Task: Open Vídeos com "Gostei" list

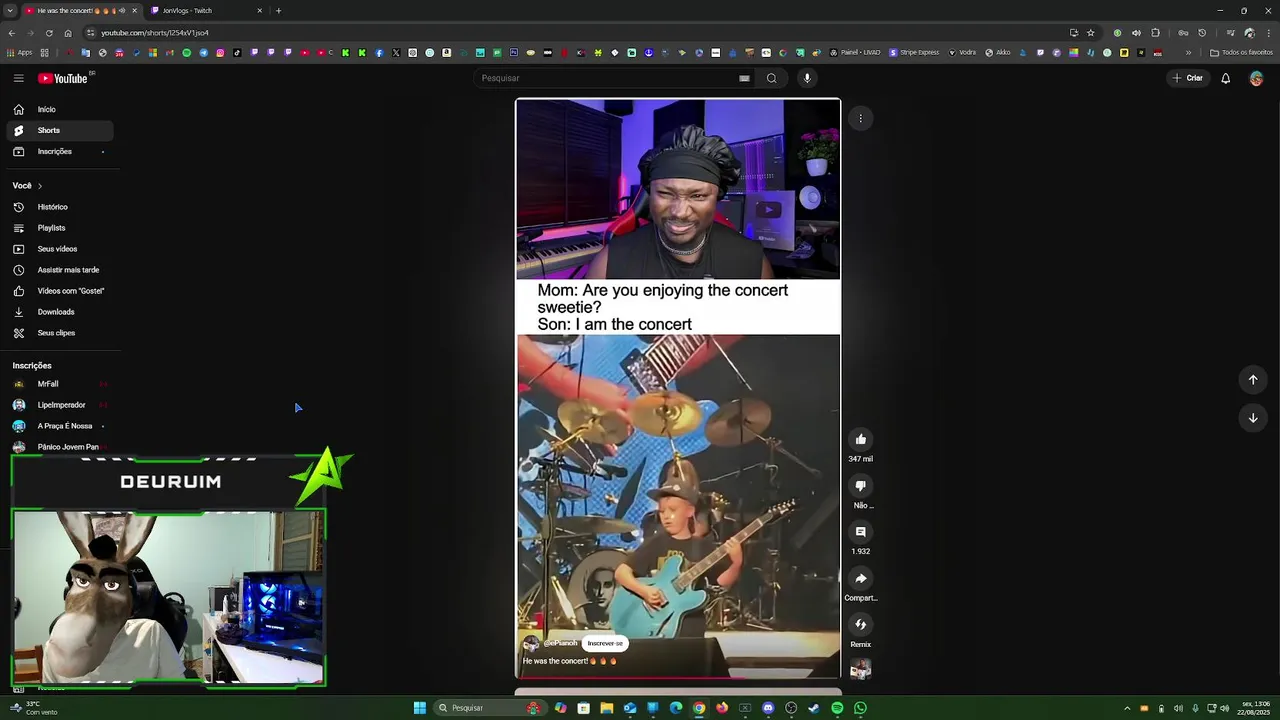Action: pyautogui.click(x=60, y=291)
